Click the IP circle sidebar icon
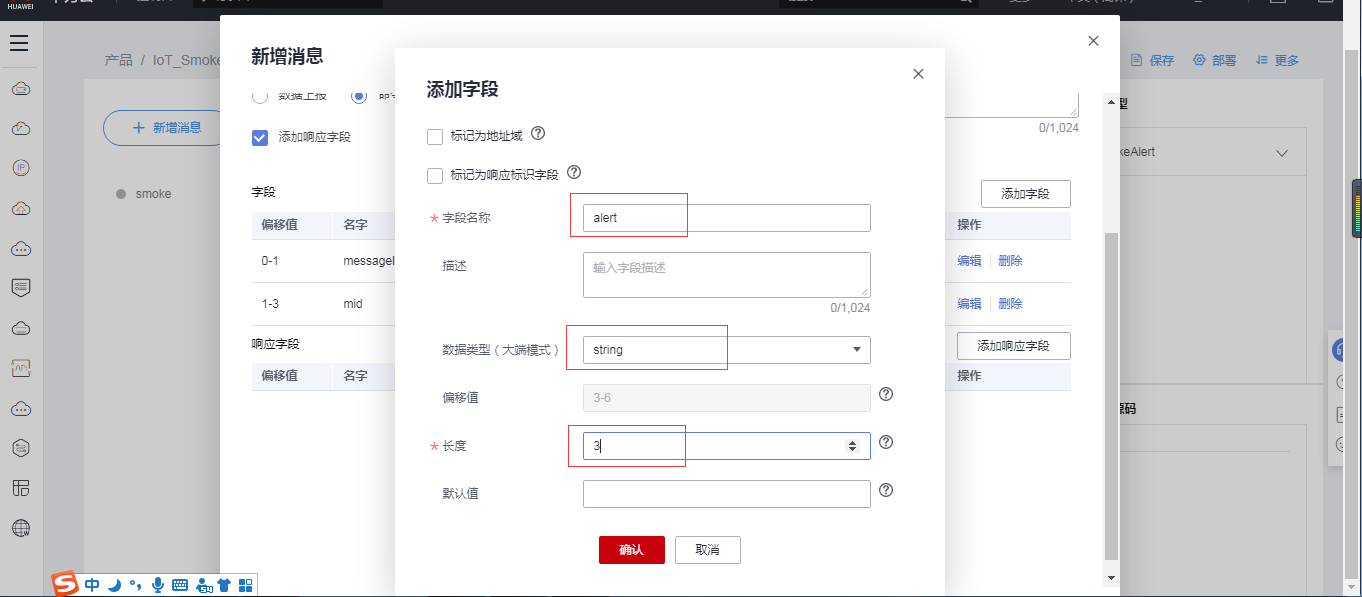 (x=20, y=168)
